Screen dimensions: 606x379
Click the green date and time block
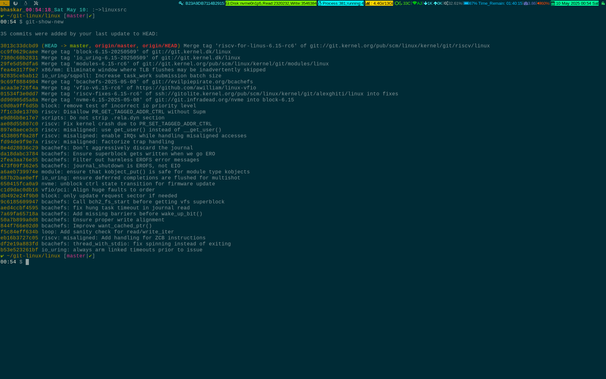574,3
